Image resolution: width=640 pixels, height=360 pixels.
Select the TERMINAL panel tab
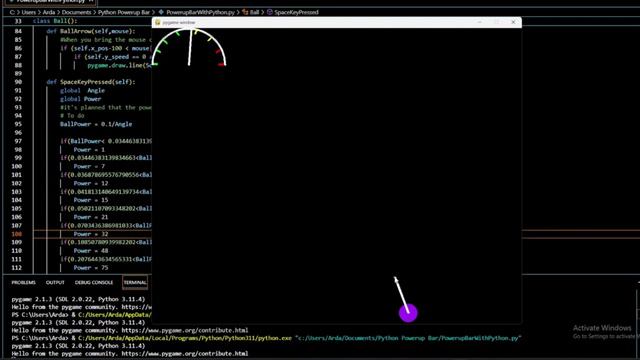click(135, 282)
